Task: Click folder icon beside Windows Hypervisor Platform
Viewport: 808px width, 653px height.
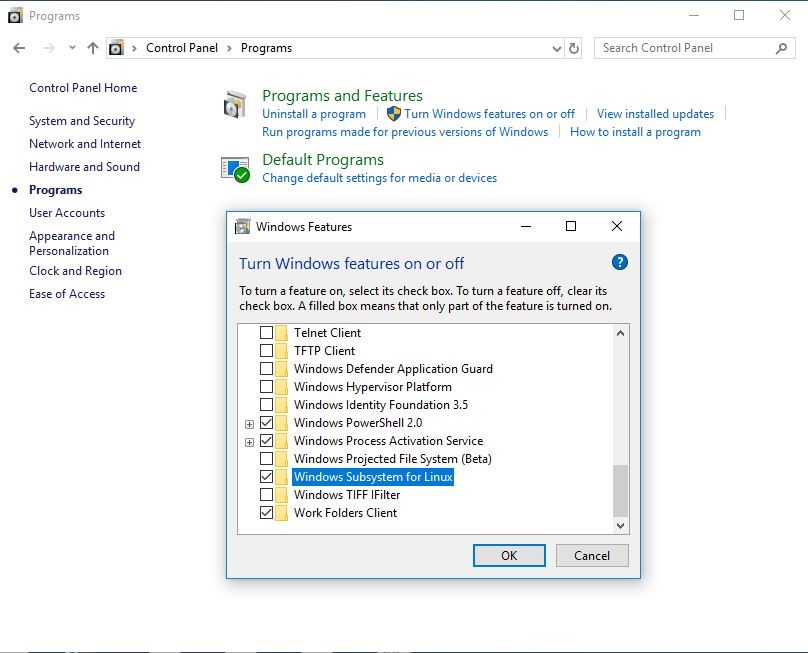Action: click(x=281, y=387)
